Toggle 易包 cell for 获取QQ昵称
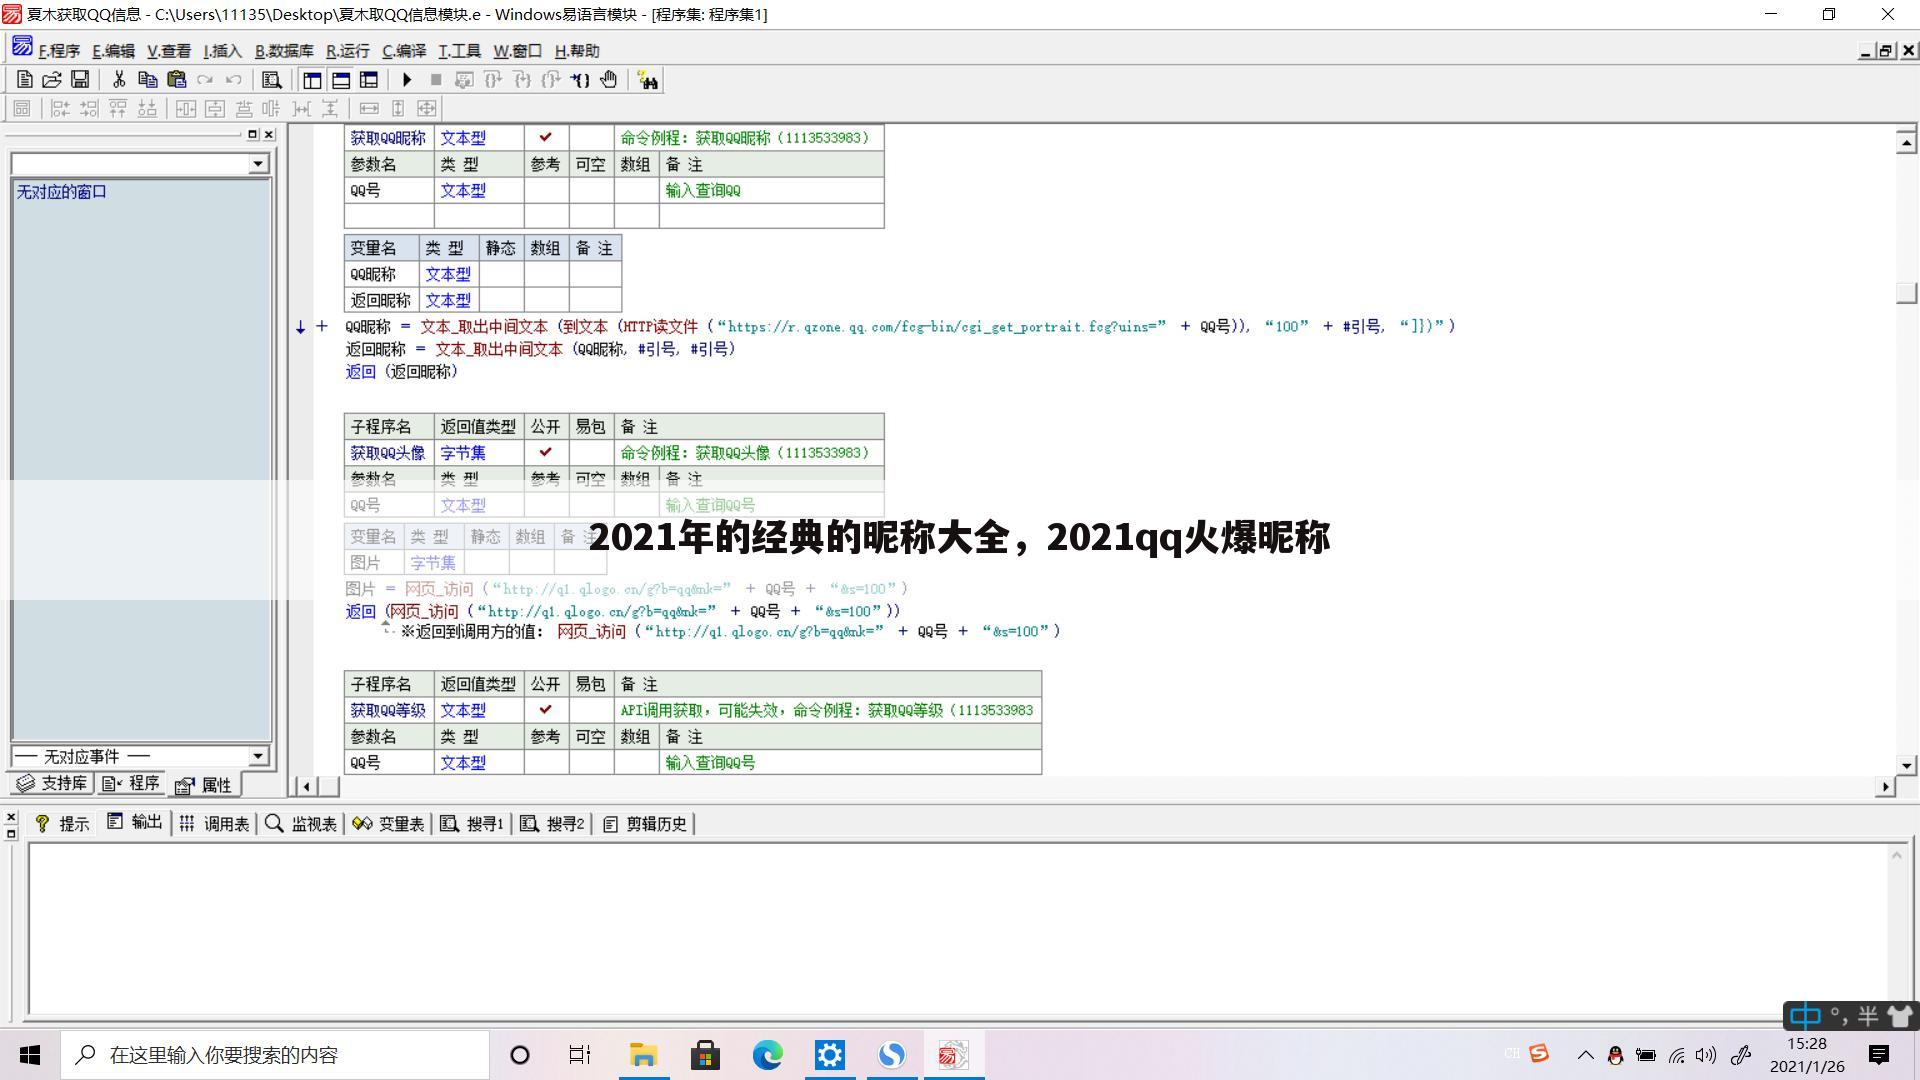The height and width of the screenshot is (1080, 1920). [x=591, y=138]
